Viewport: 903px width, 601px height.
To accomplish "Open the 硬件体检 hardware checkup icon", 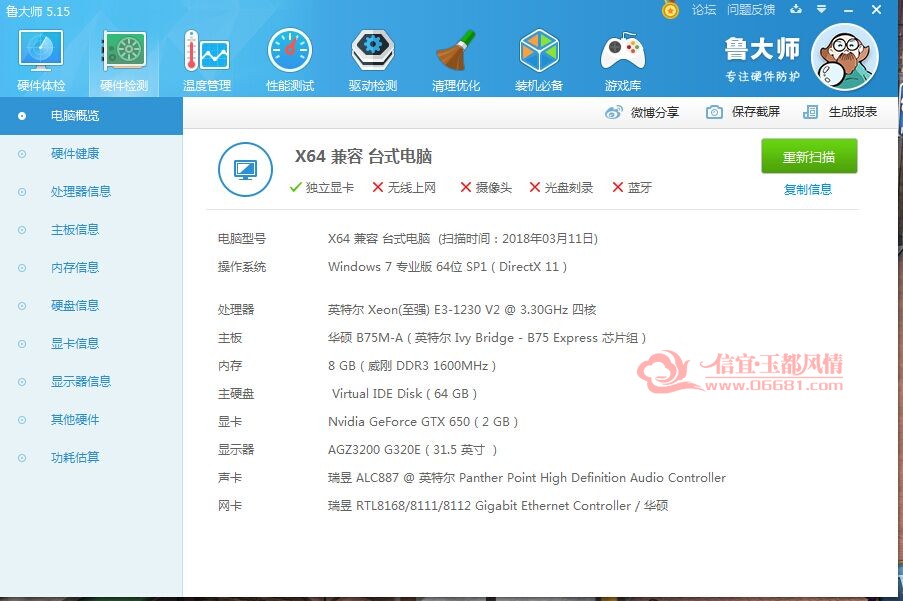I will [41, 50].
